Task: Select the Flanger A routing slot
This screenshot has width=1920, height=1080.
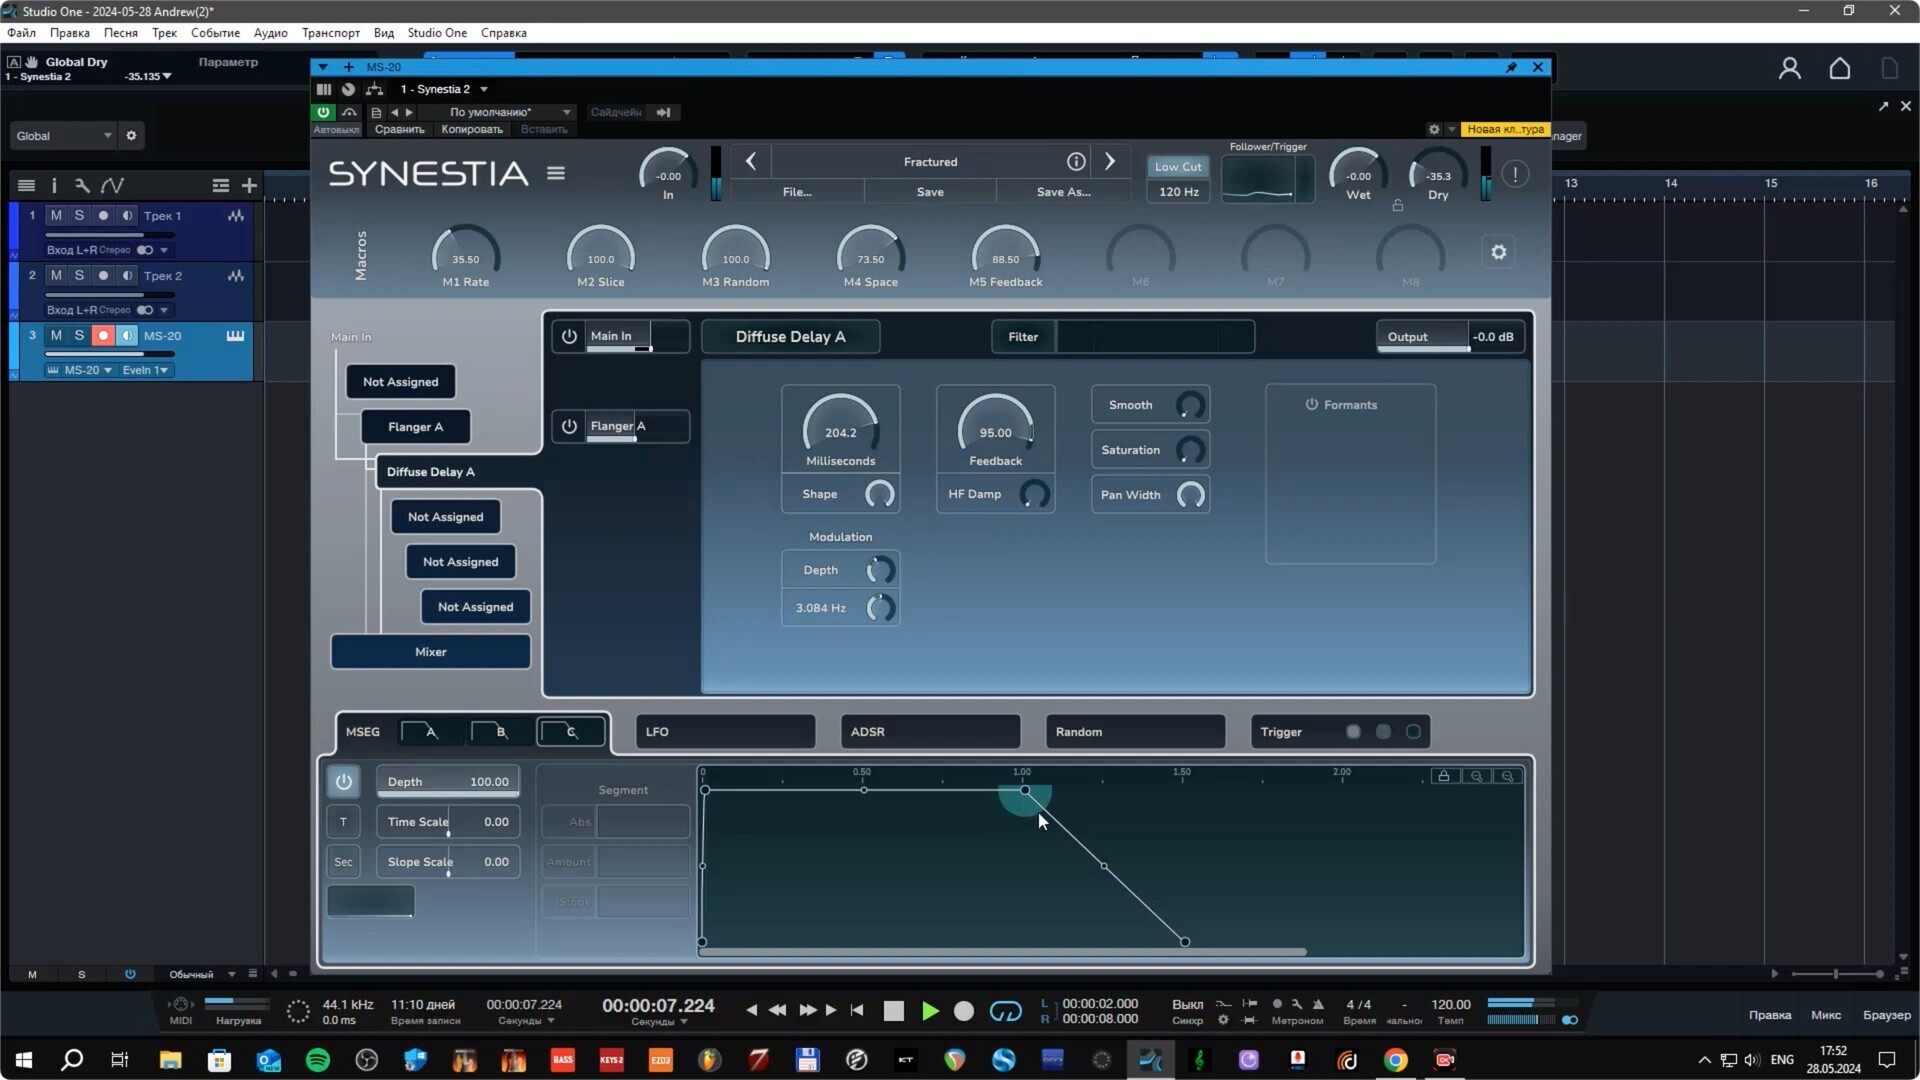Action: (x=415, y=426)
